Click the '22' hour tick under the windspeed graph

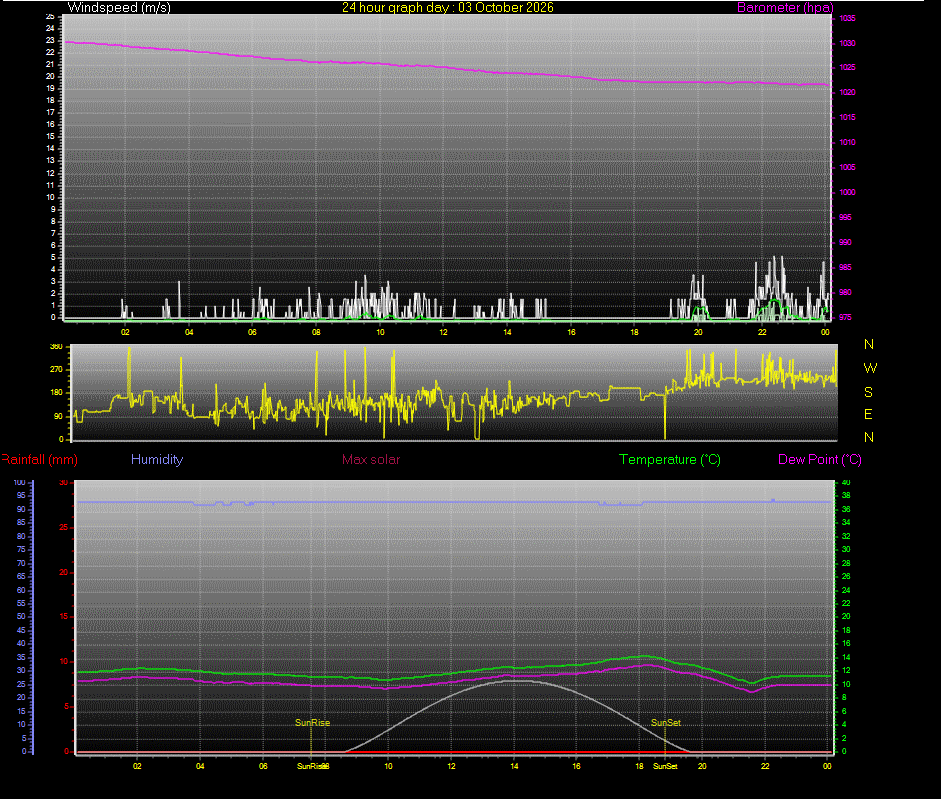coord(762,332)
